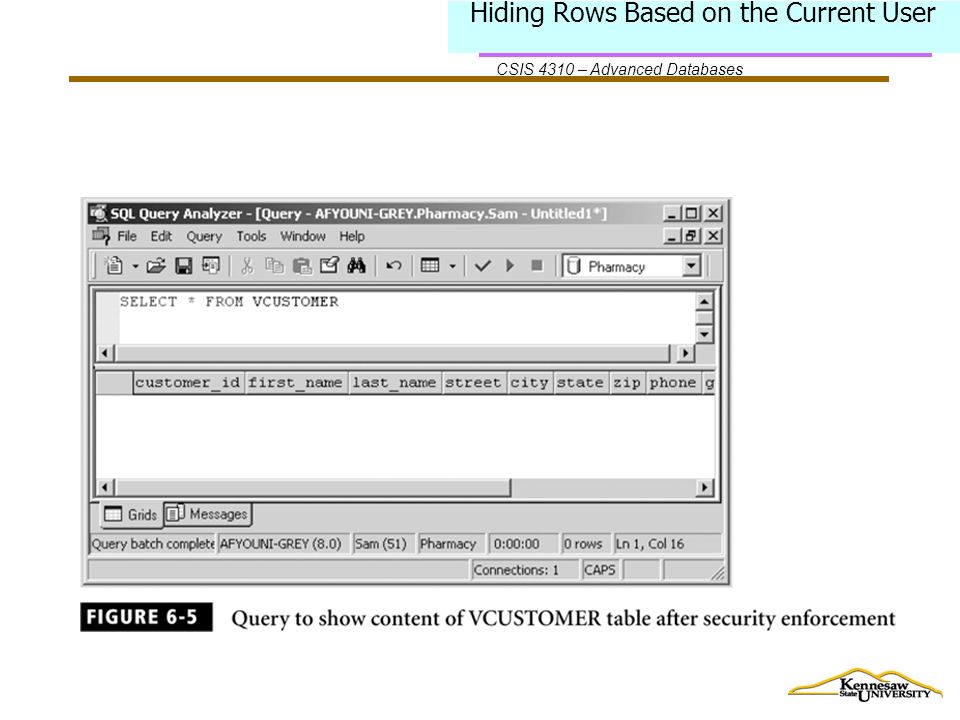Click the Find binoculars icon
960x720 pixels.
(x=356, y=266)
